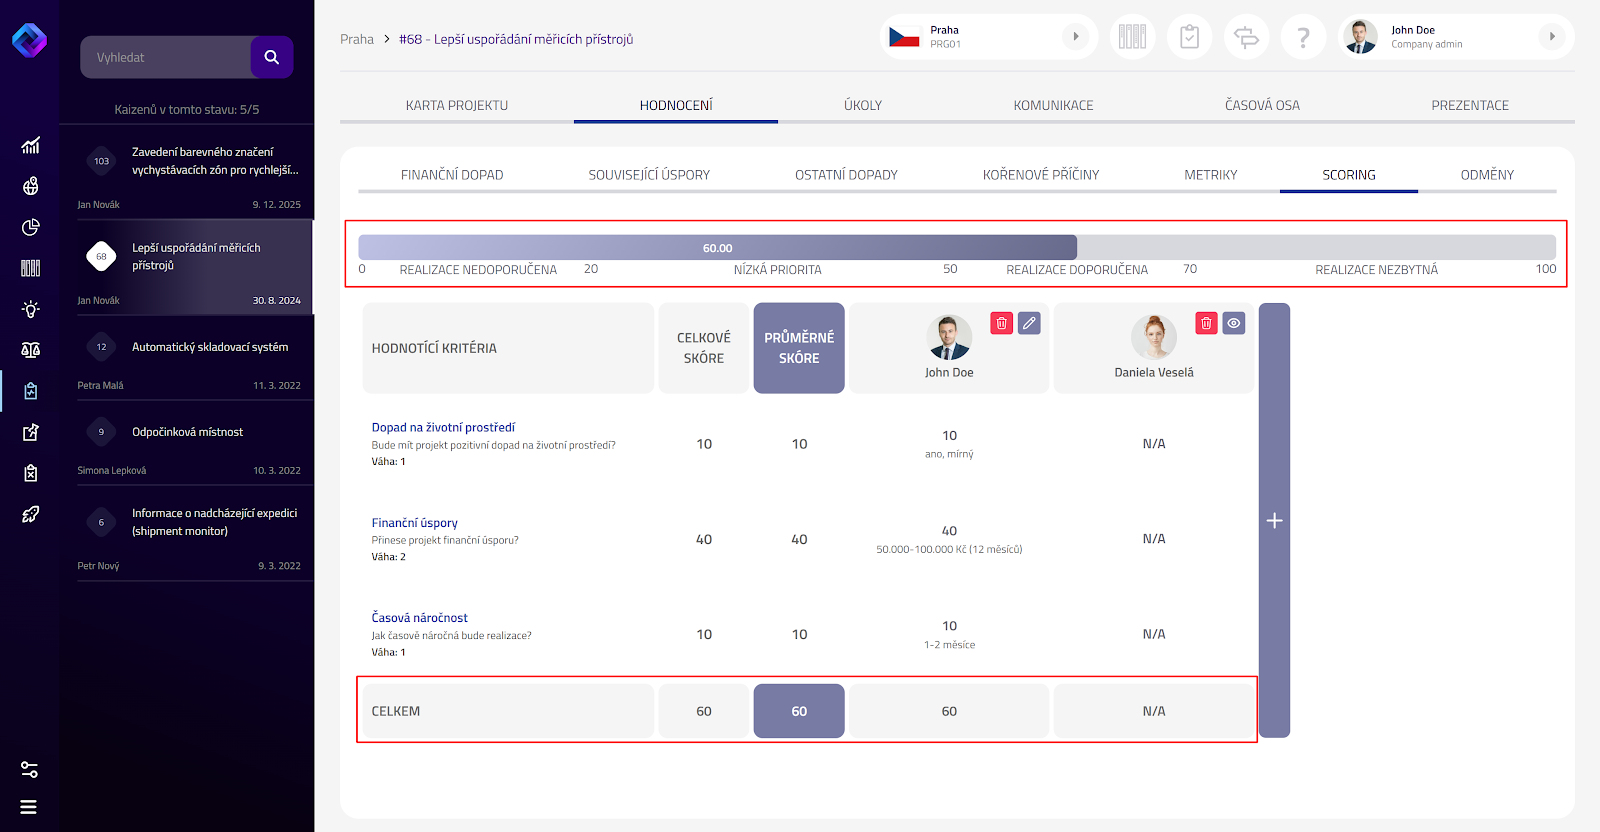Image resolution: width=1600 pixels, height=832 pixels.
Task: Delete John Doe's scoring with trash icon
Action: 1001,323
